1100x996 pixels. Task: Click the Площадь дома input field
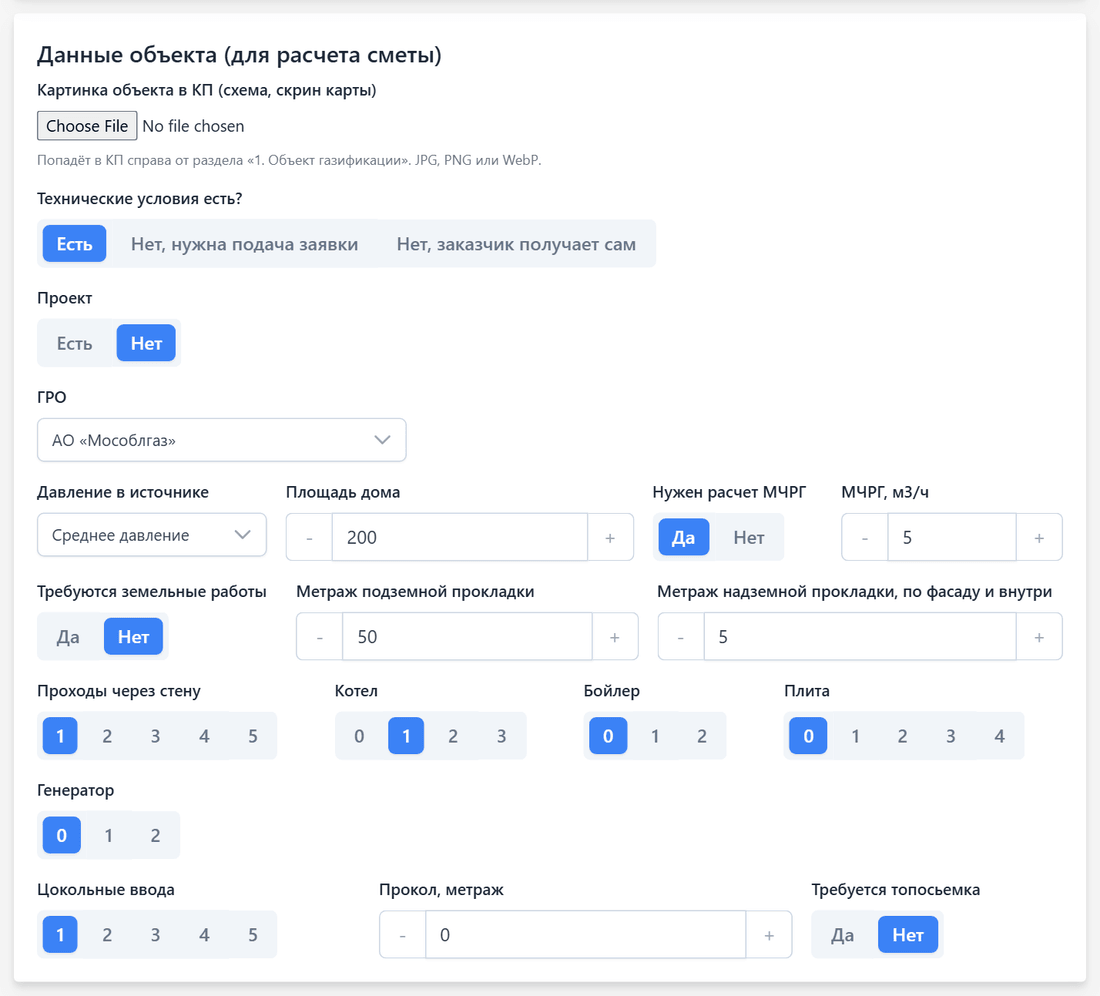click(x=460, y=537)
